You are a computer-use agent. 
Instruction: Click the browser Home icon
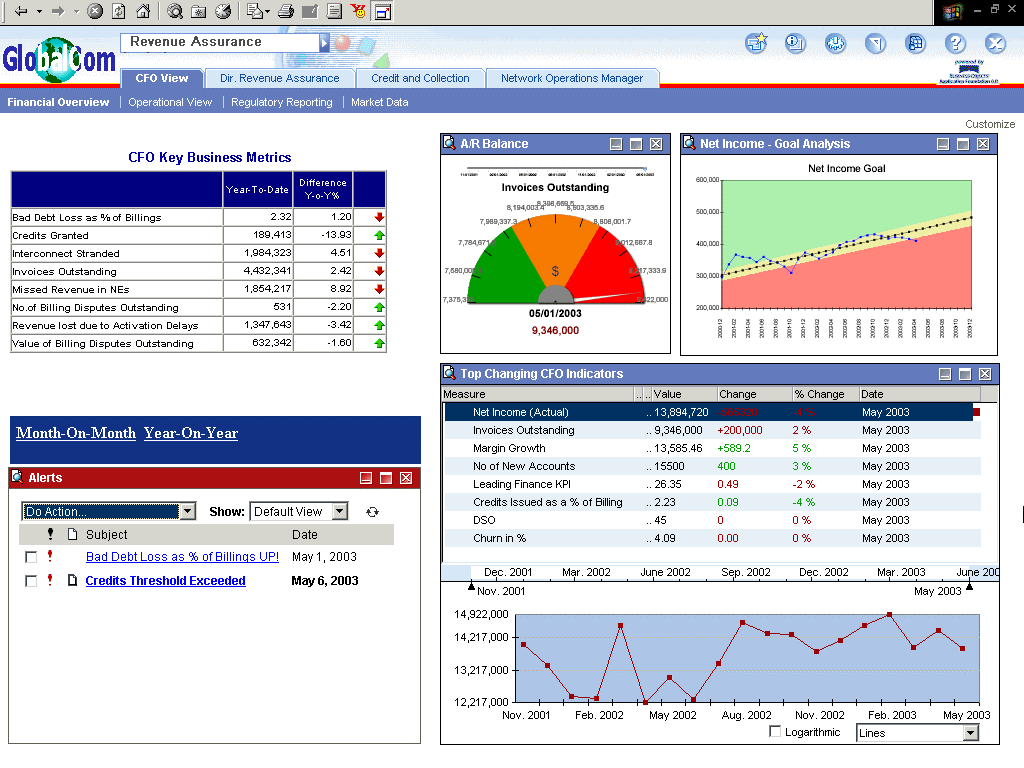point(143,11)
